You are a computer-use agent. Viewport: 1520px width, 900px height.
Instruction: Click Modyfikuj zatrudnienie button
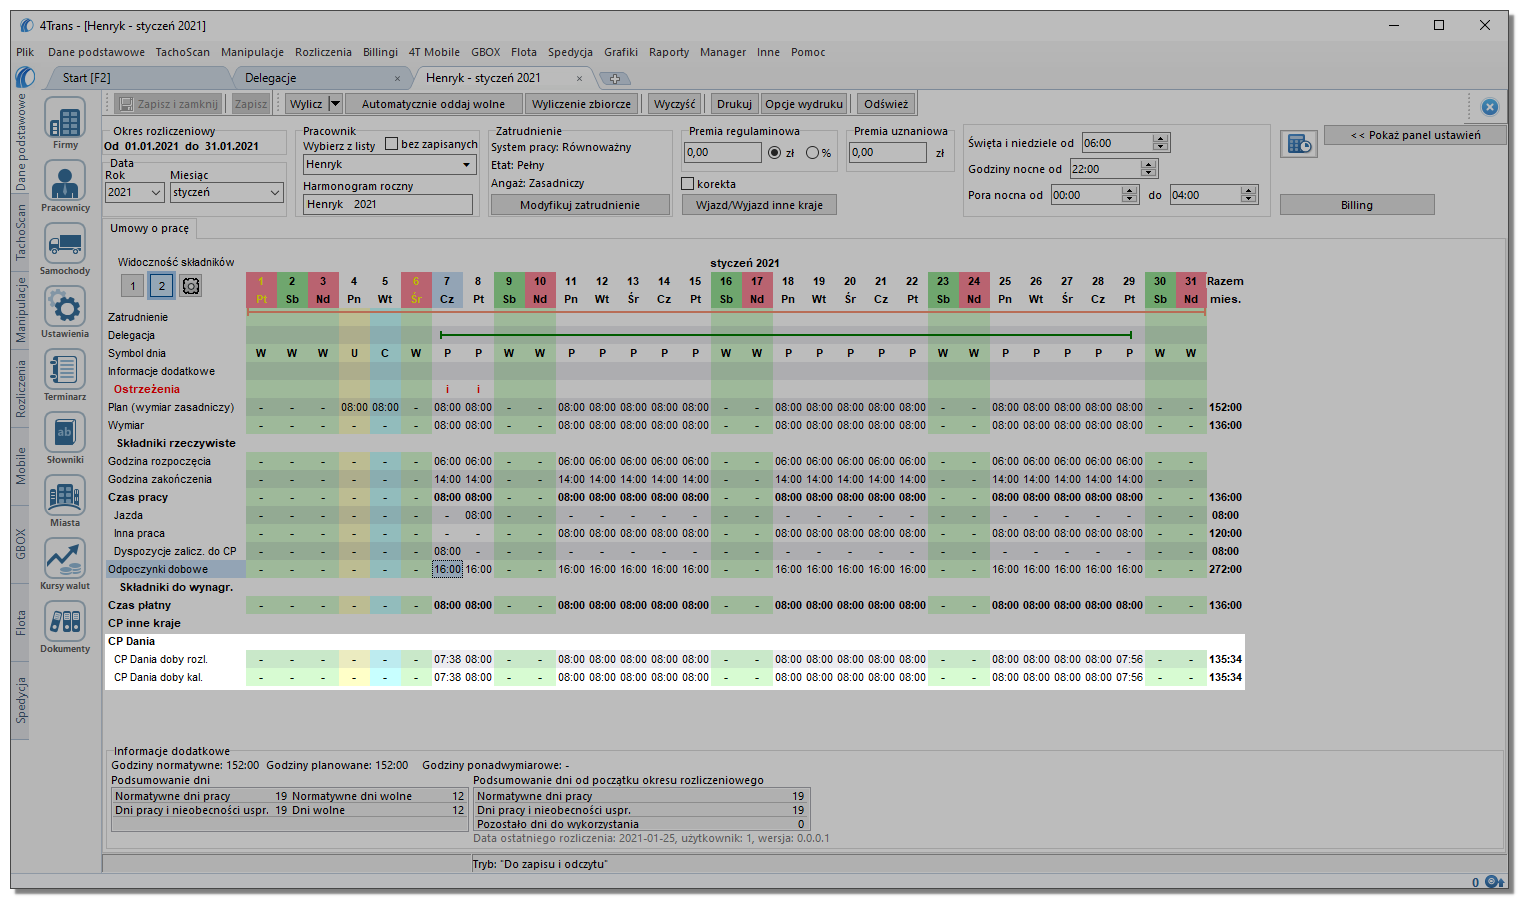coord(580,205)
